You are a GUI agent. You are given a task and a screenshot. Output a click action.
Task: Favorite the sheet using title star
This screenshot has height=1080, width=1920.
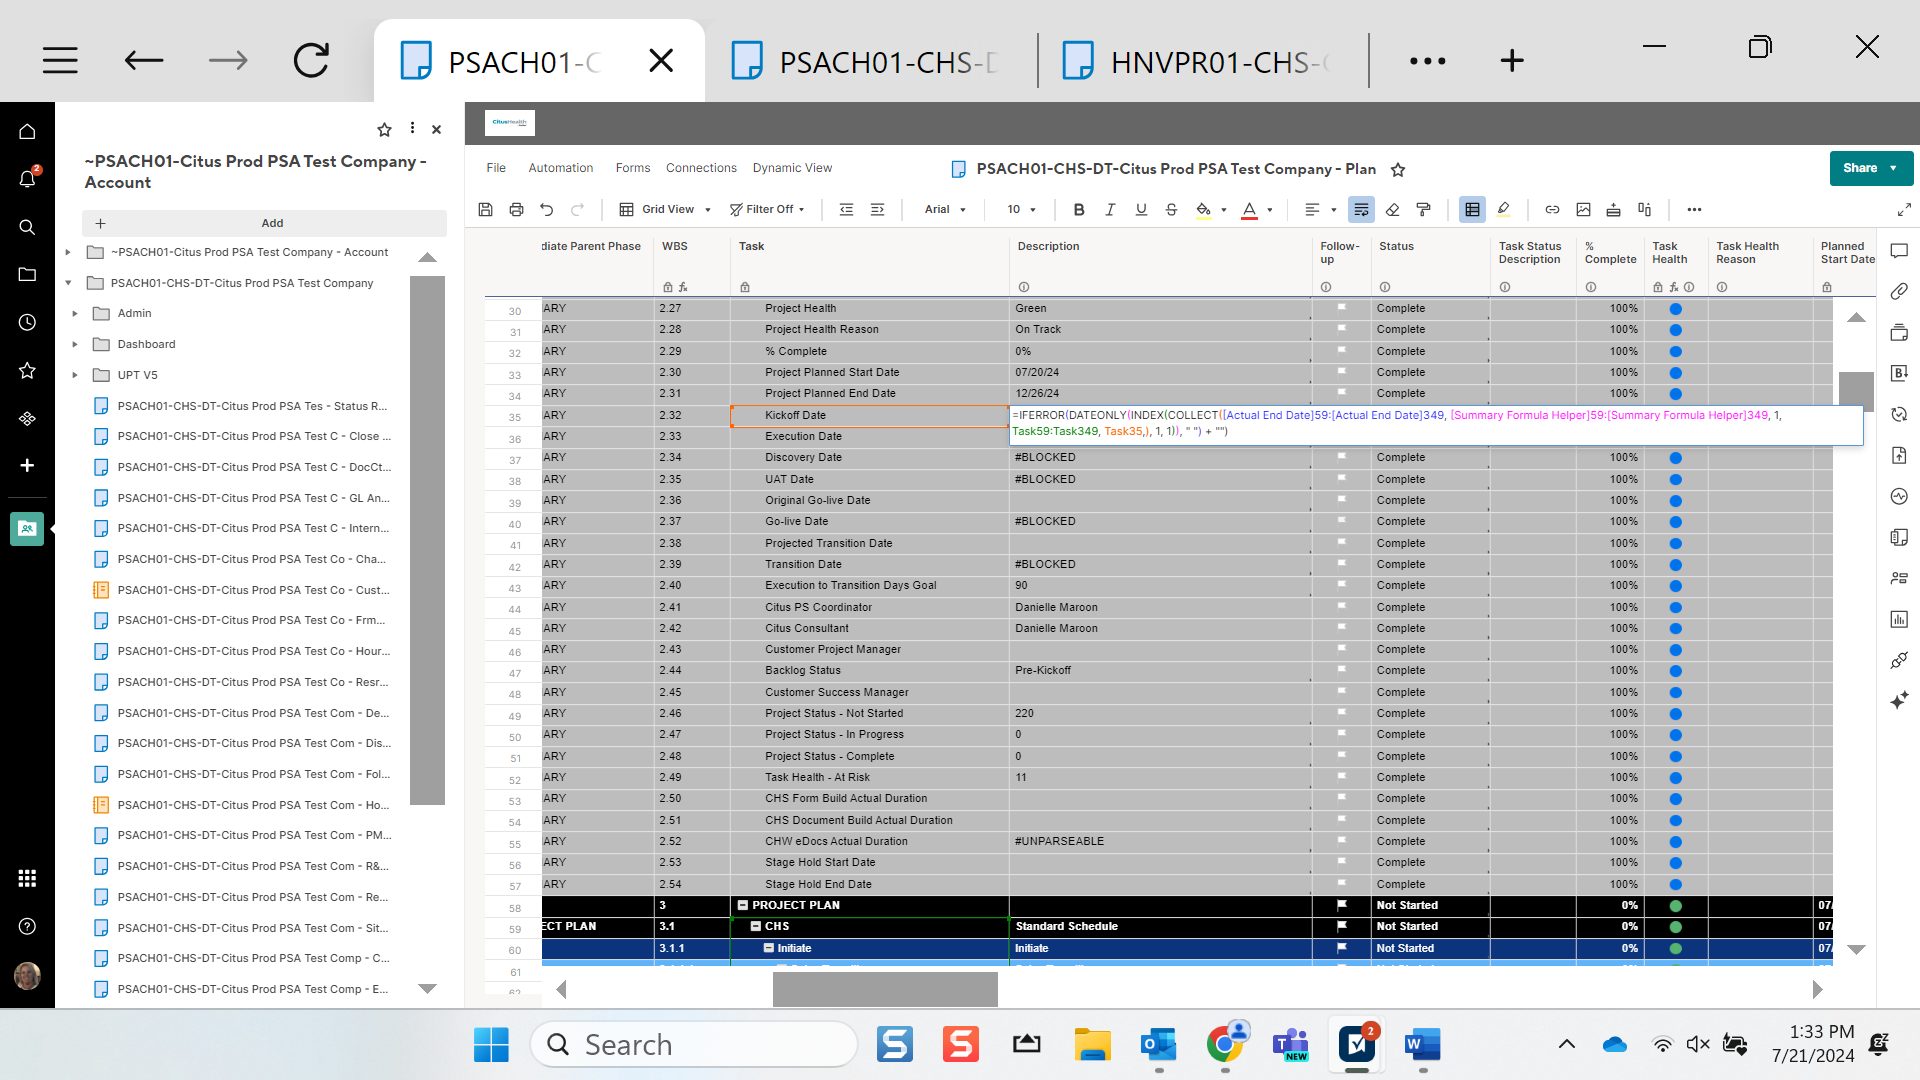tap(1398, 170)
